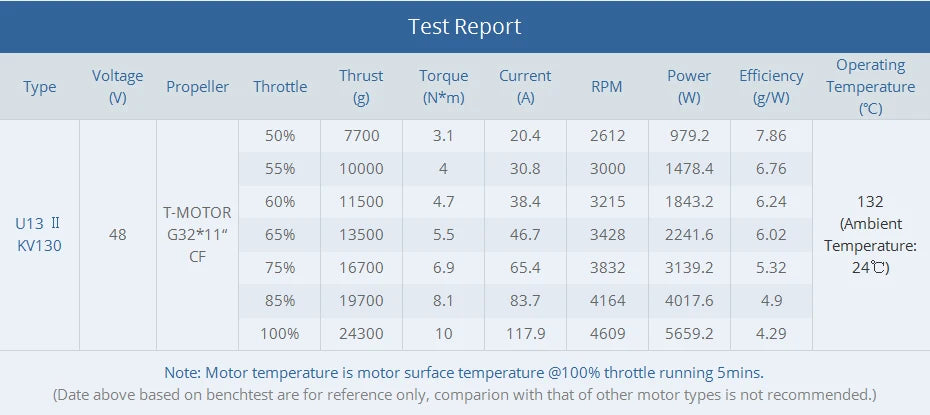930x415 pixels.
Task: Click the 5659.2 power value
Action: tap(689, 332)
